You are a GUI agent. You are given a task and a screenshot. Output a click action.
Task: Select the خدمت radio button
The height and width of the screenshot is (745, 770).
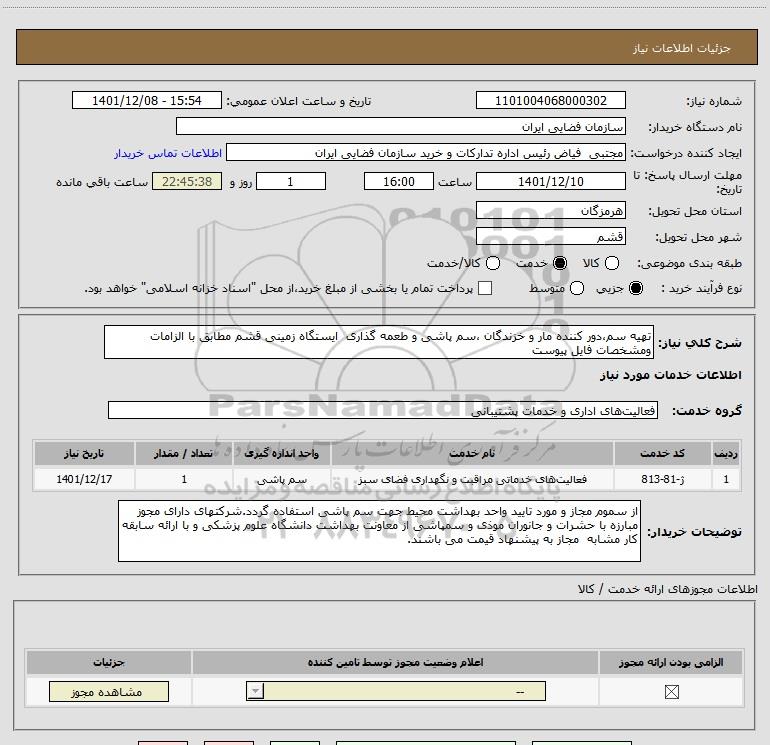coord(559,263)
